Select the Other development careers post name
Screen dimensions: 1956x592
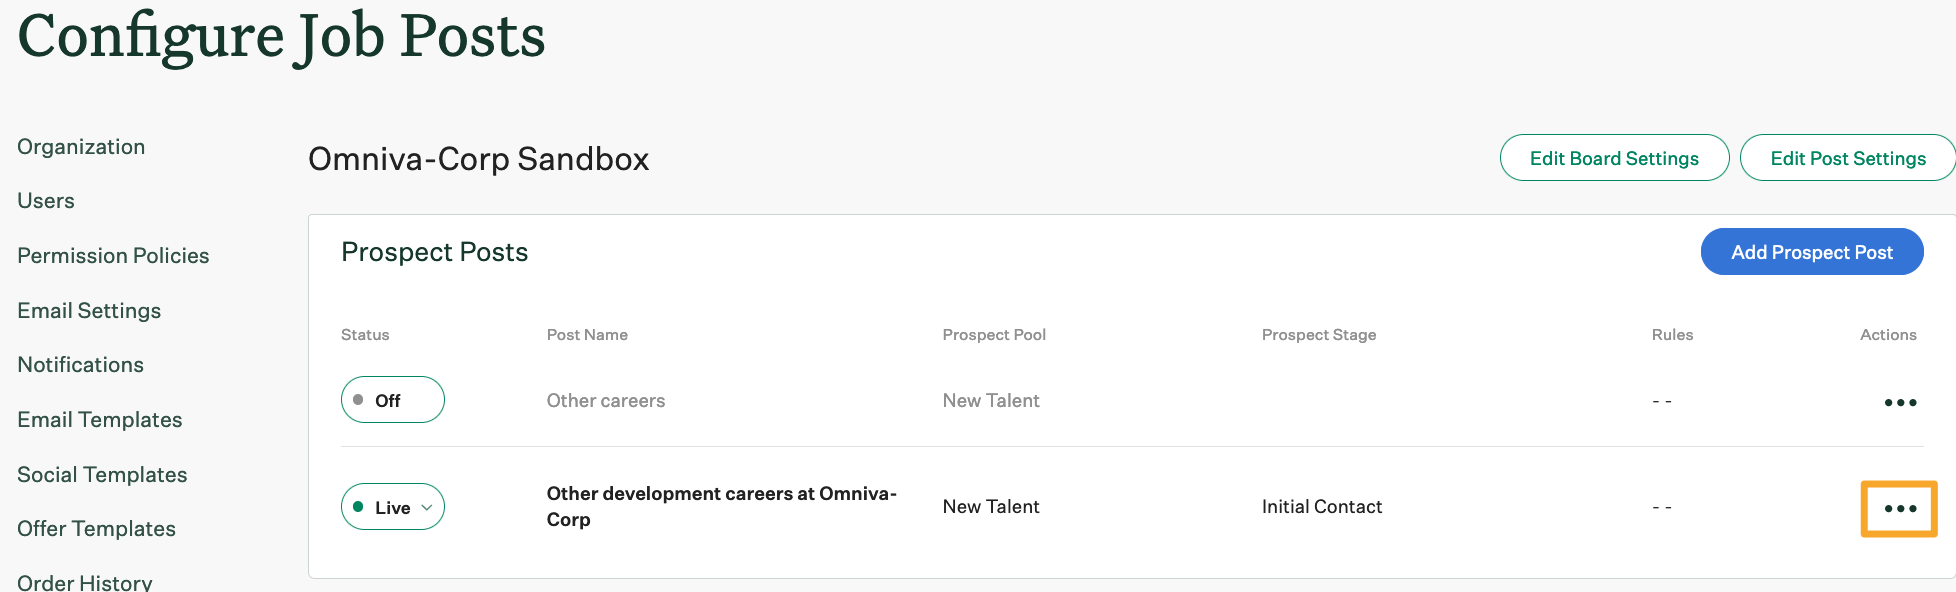click(721, 506)
